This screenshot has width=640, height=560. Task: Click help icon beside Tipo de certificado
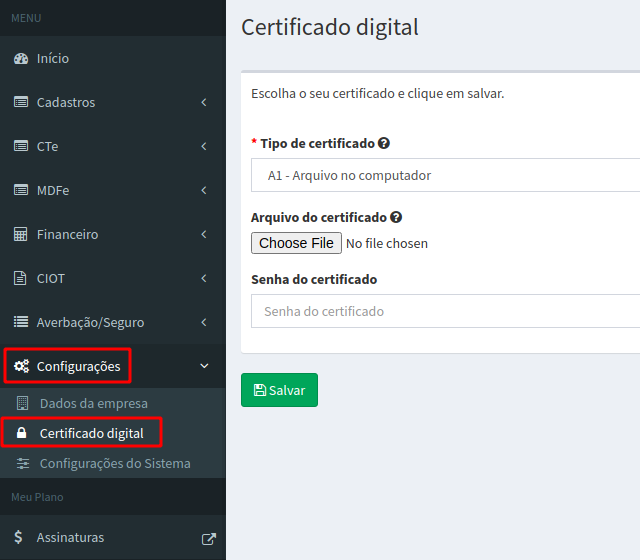click(x=384, y=143)
